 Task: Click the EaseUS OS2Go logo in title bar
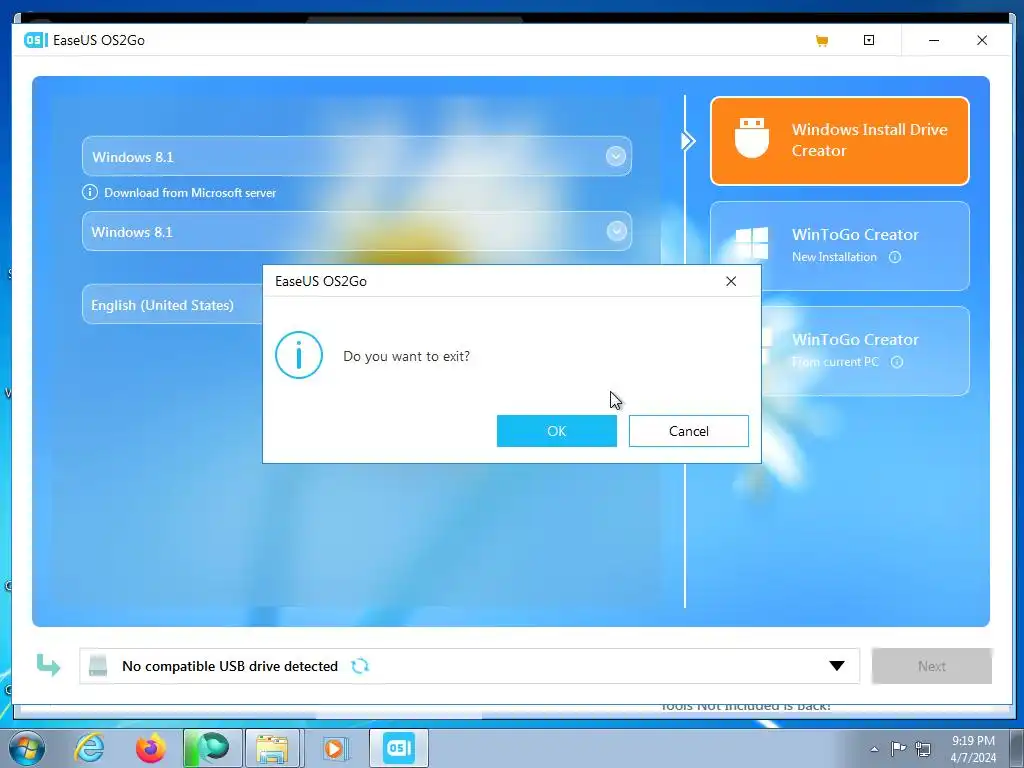(36, 40)
